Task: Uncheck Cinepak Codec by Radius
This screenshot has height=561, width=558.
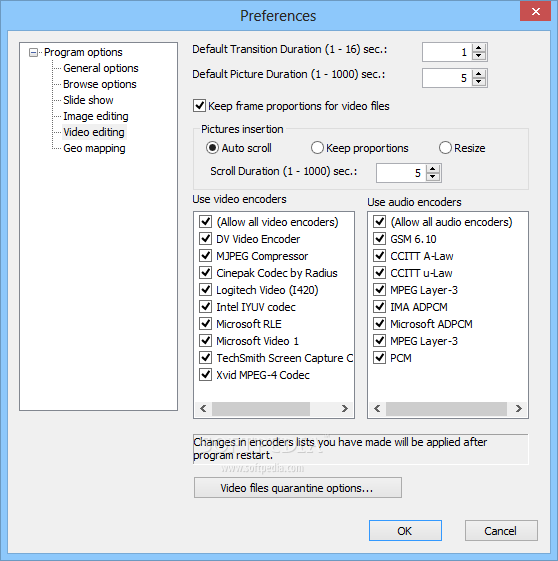Action: pyautogui.click(x=205, y=273)
